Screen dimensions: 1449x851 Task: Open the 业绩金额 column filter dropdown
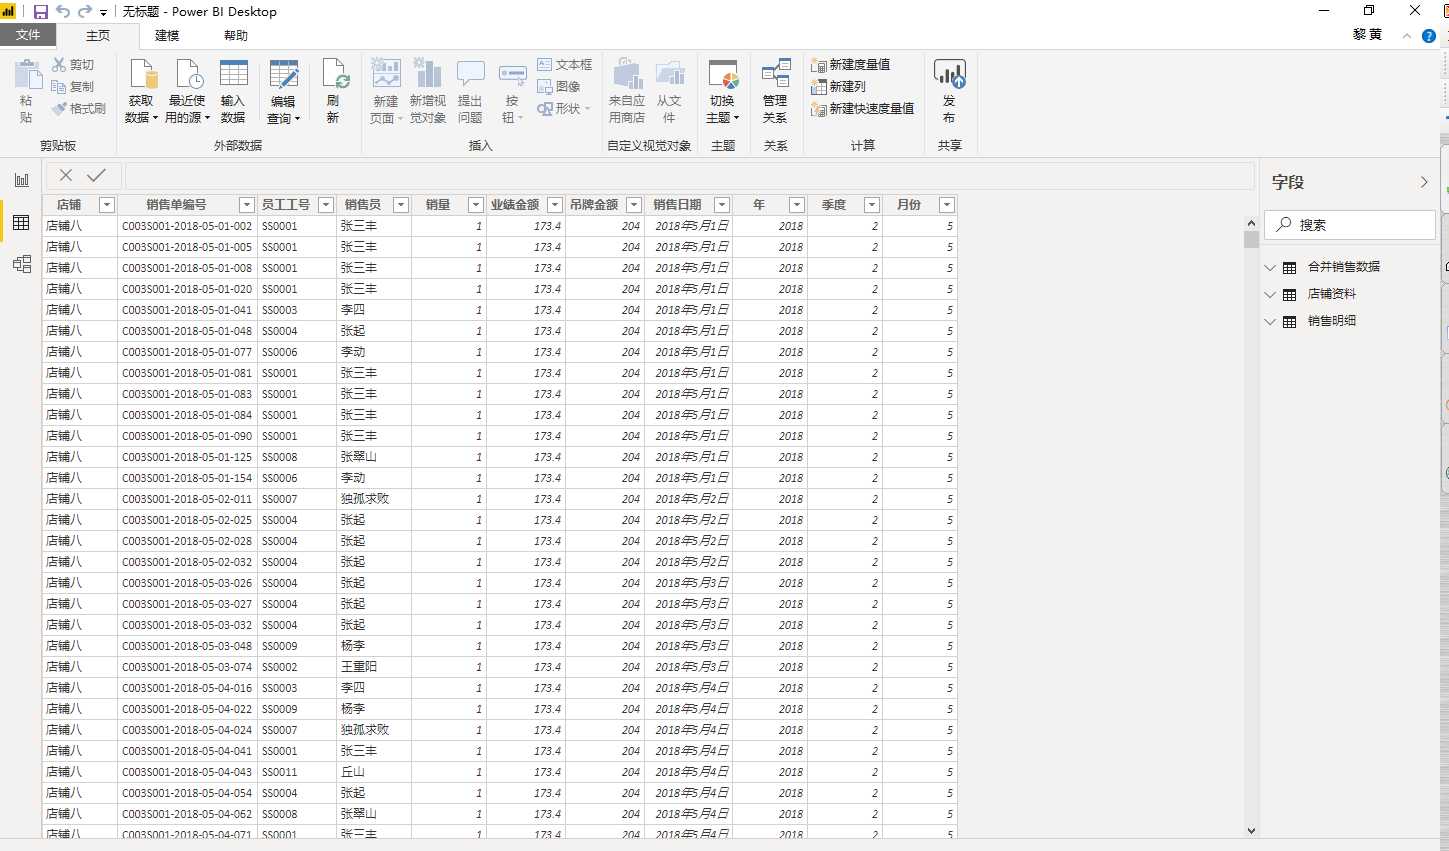(x=555, y=205)
